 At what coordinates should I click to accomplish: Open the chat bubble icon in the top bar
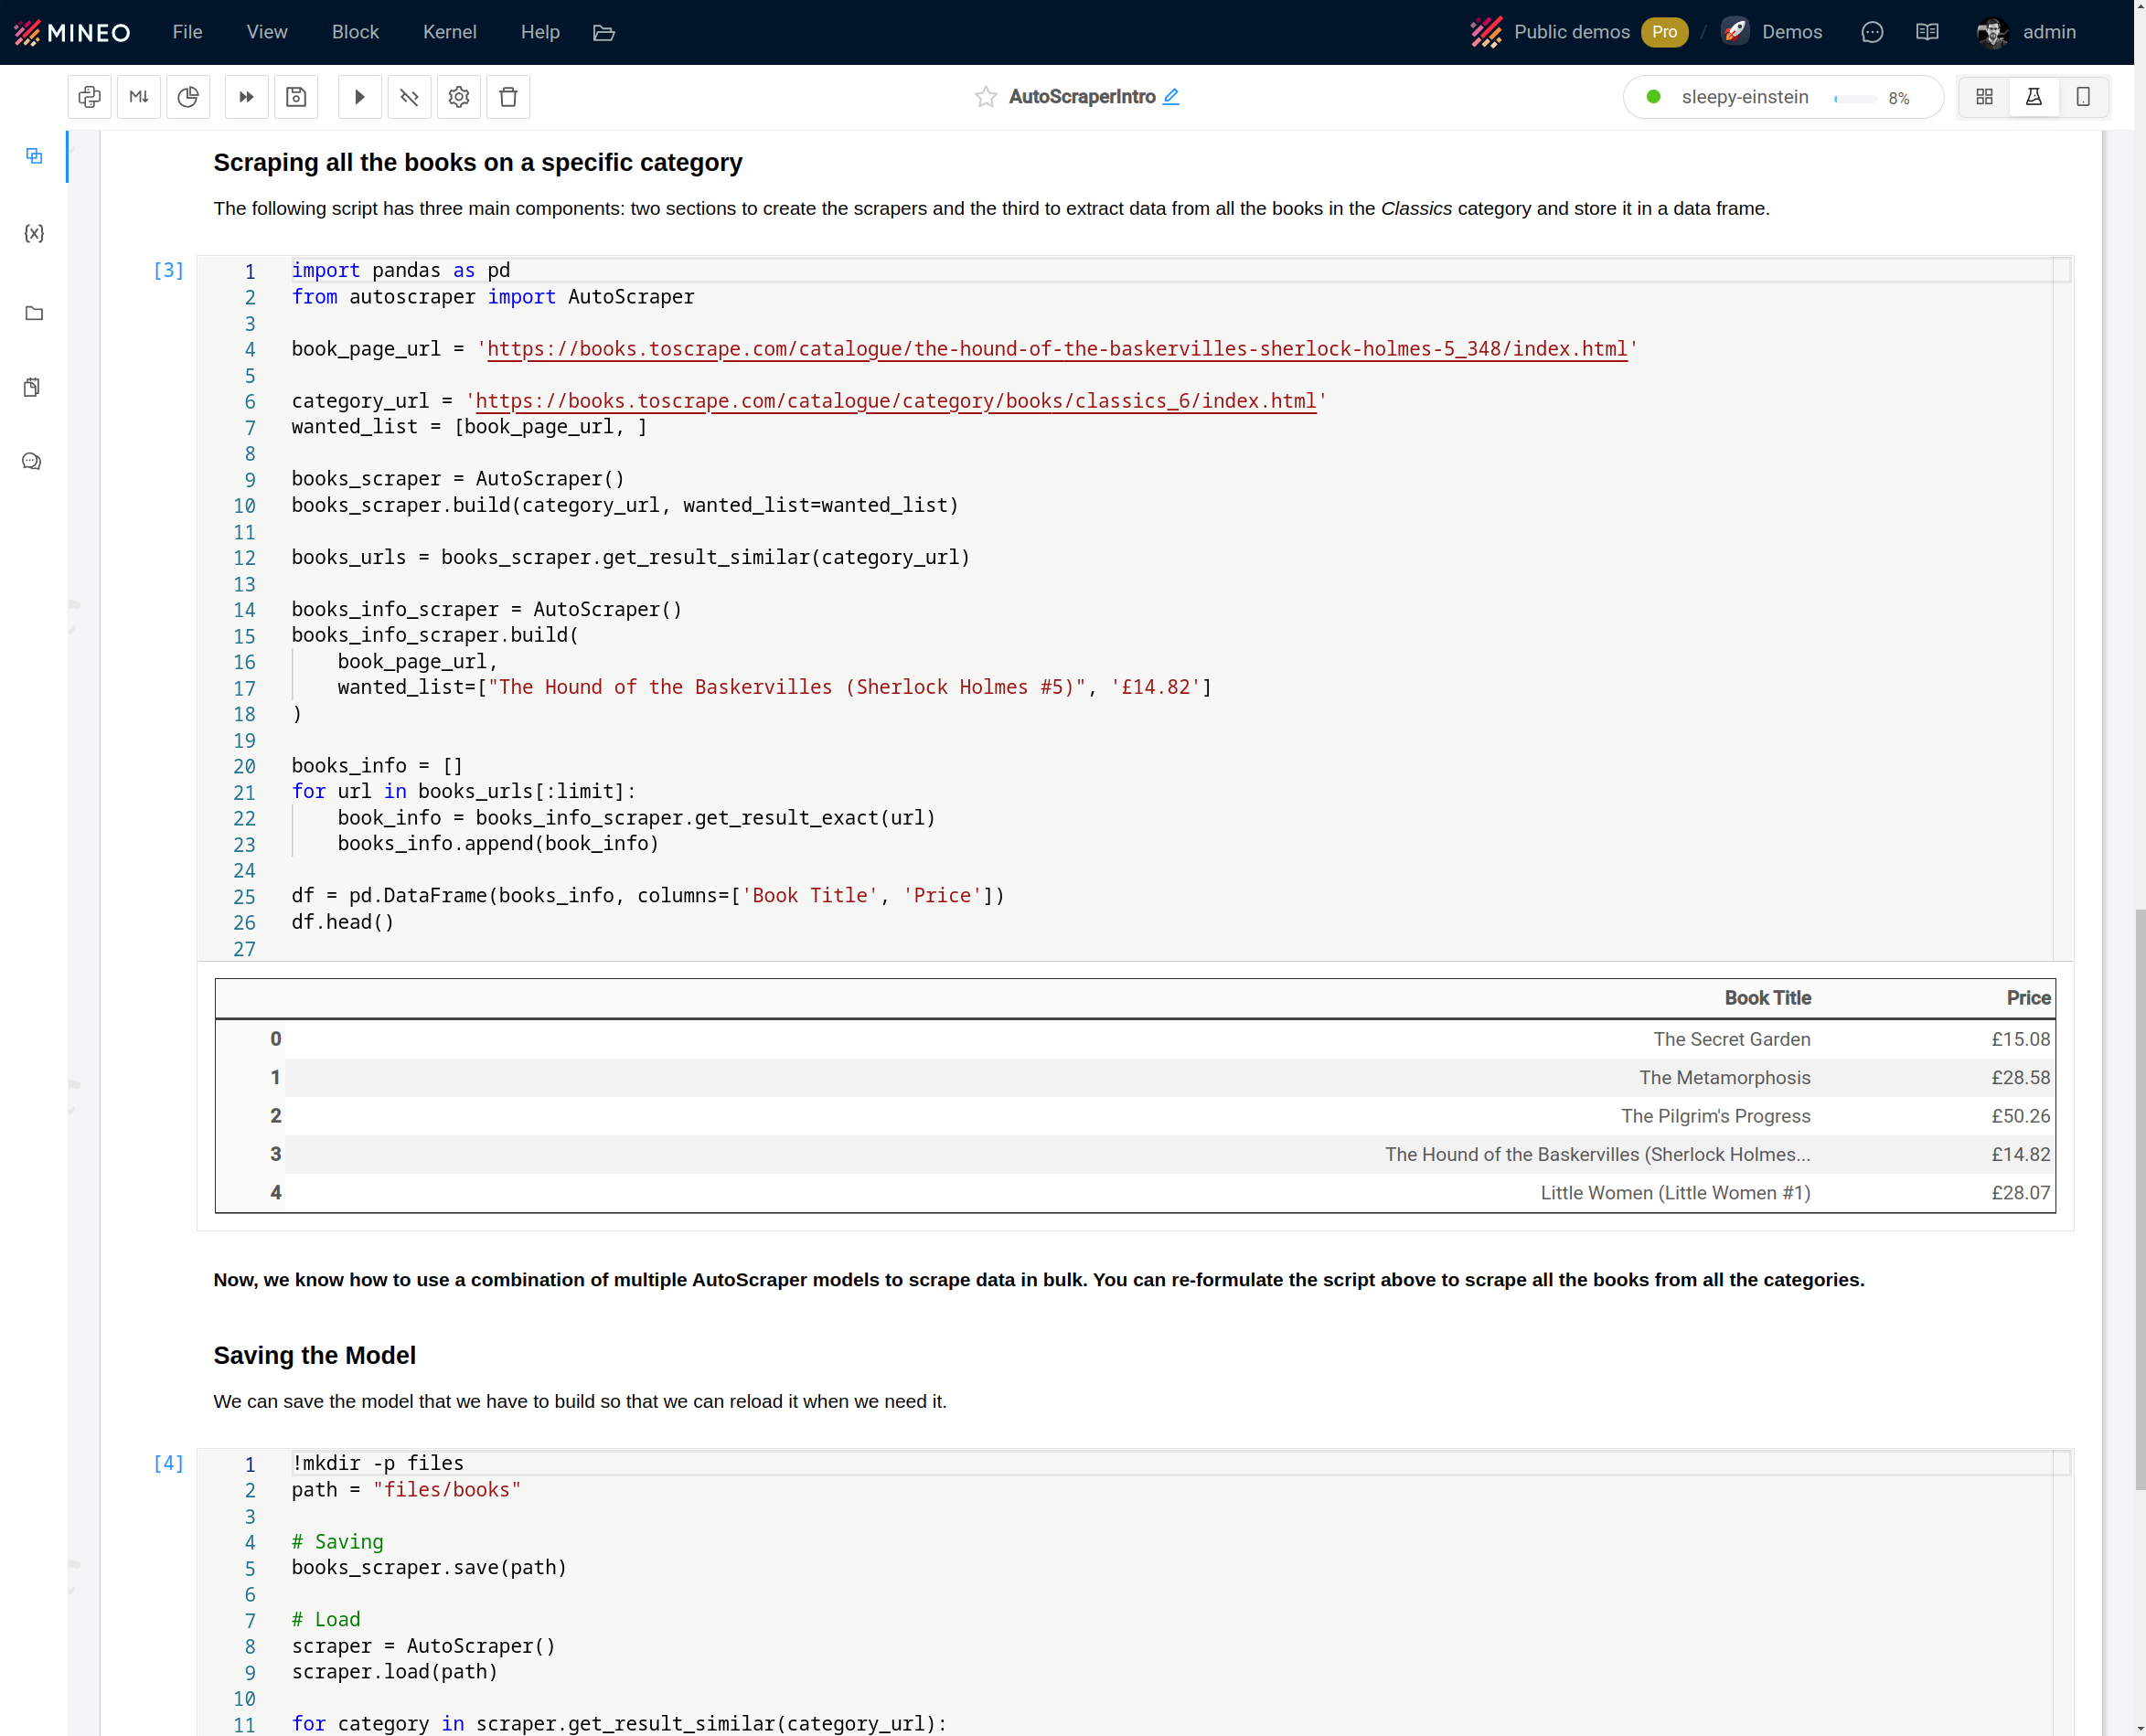1872,32
